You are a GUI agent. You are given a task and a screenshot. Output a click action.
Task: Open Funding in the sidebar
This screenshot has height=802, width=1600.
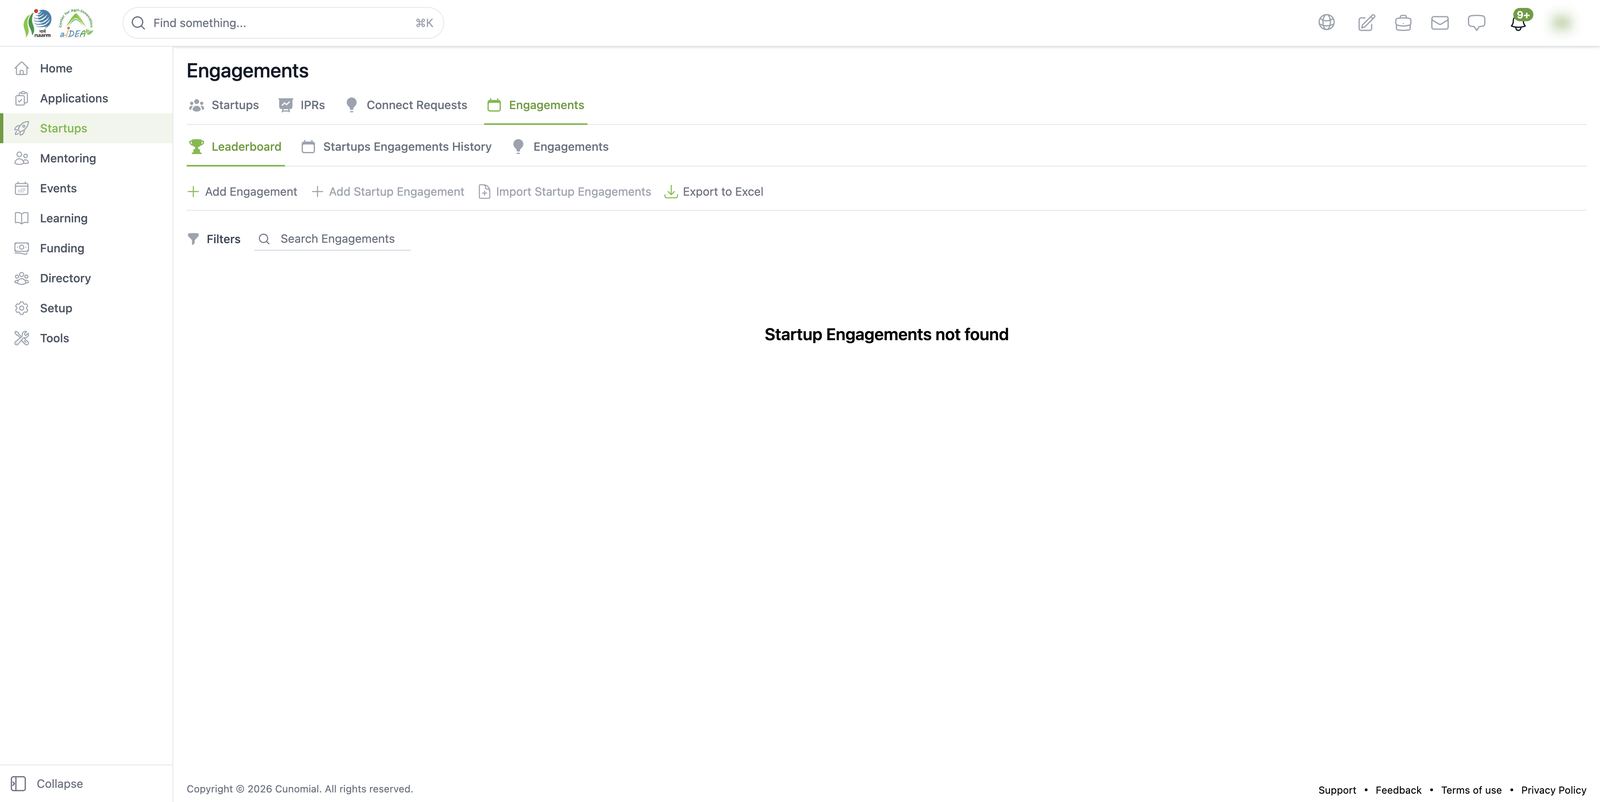tap(86, 248)
